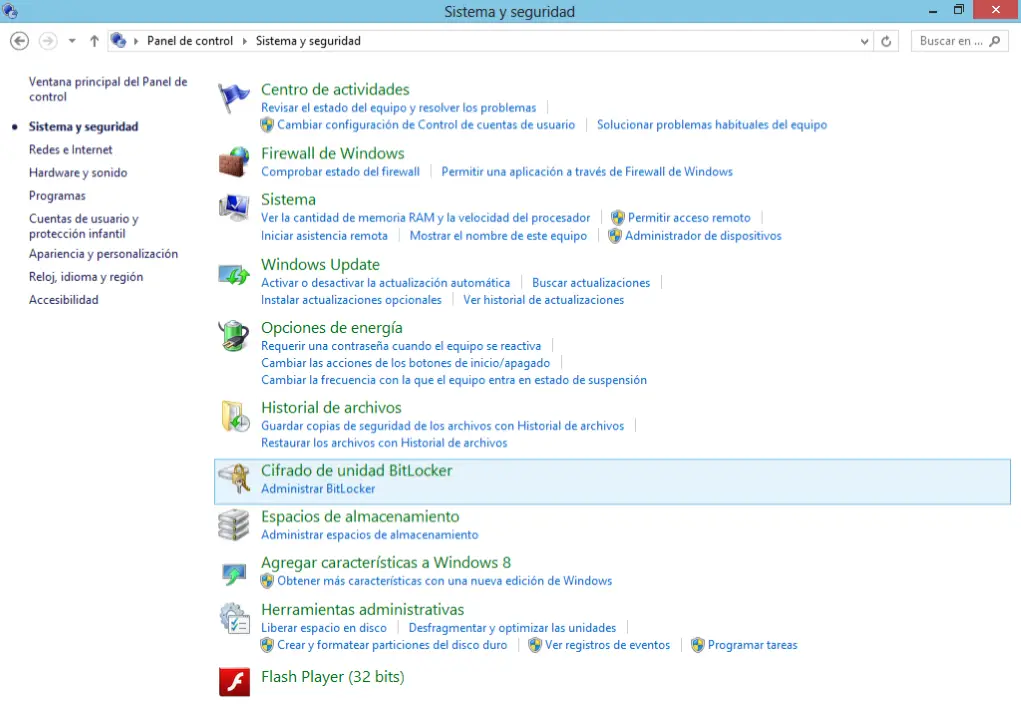Click Administrar espacios de almacenamiento
Image resolution: width=1021 pixels, height=727 pixels.
coord(370,535)
